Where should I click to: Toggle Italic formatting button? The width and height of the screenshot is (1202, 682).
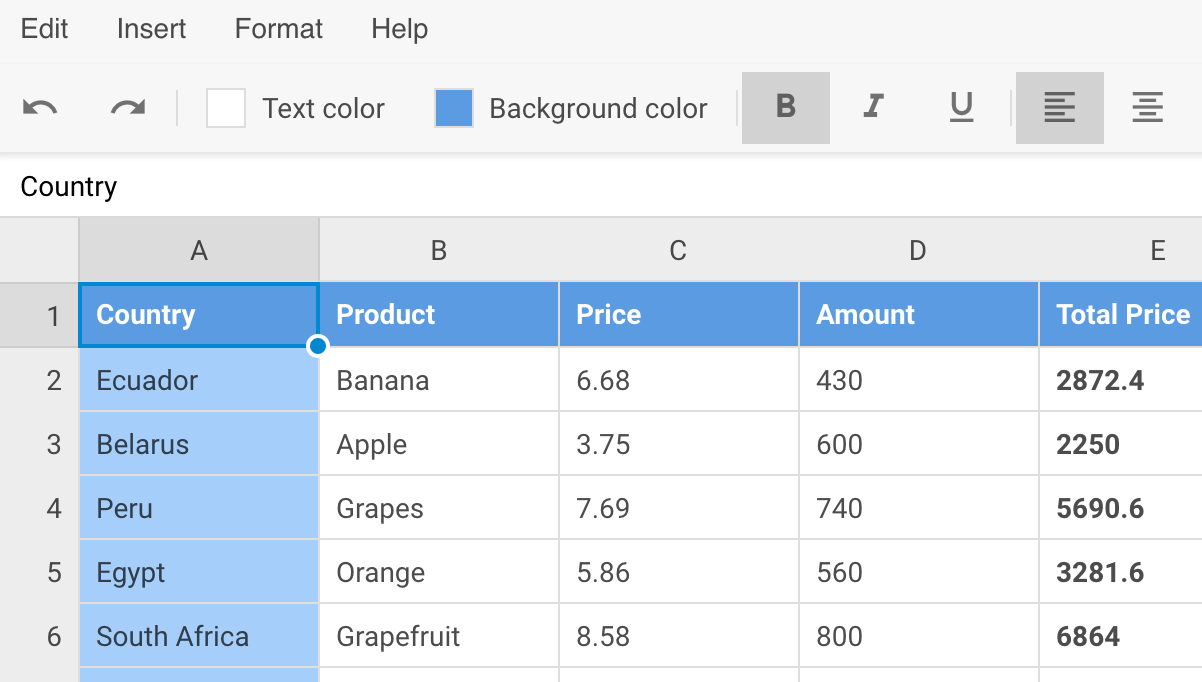pyautogui.click(x=873, y=108)
